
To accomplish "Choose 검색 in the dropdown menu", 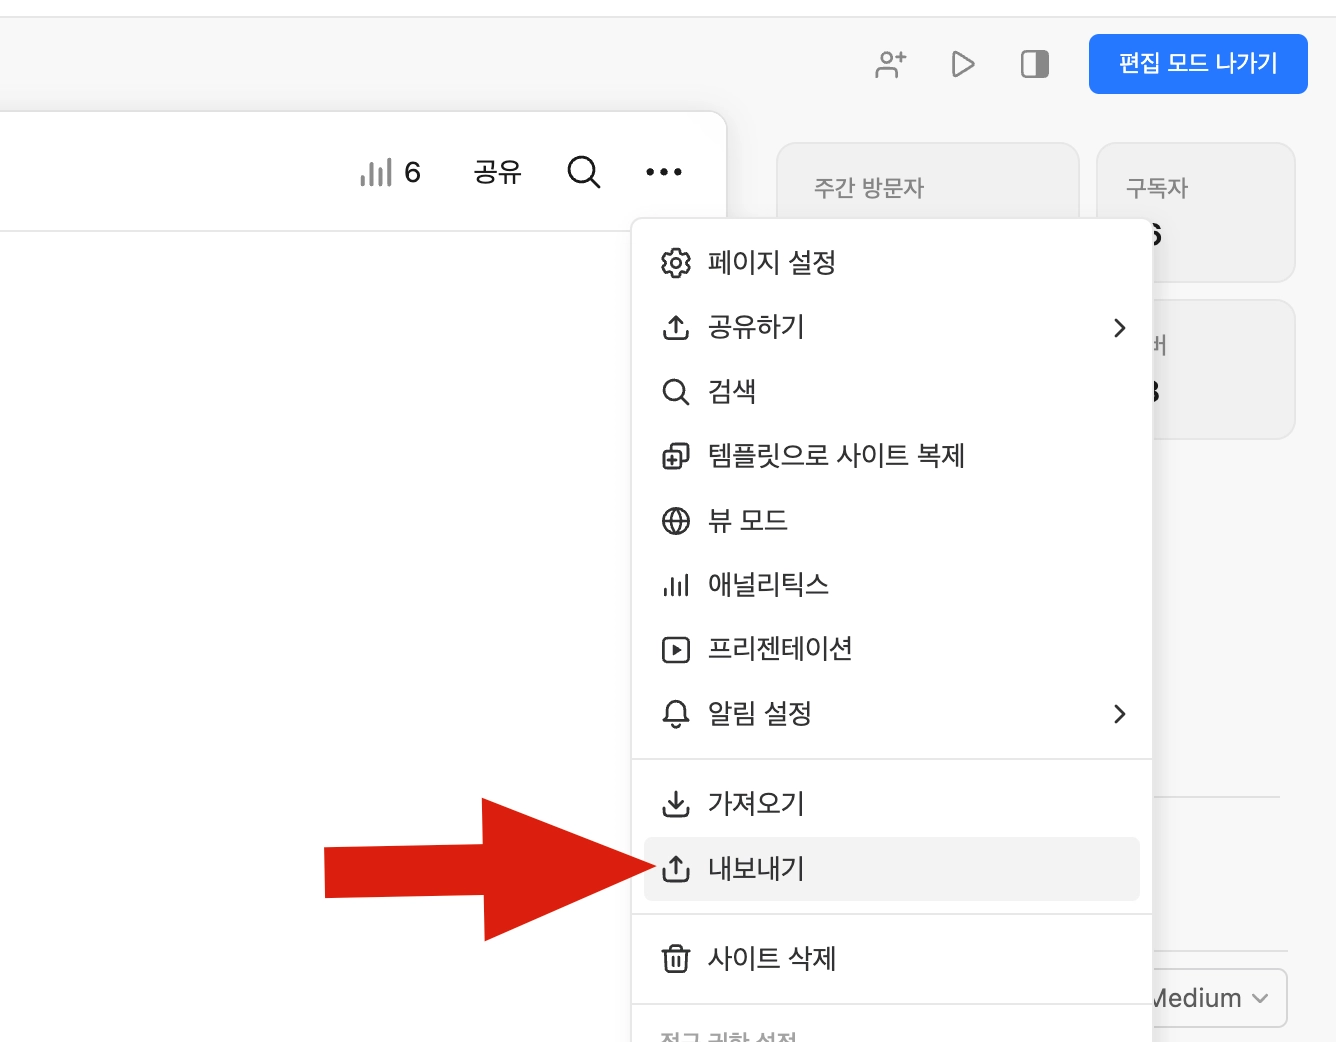I will [x=732, y=392].
